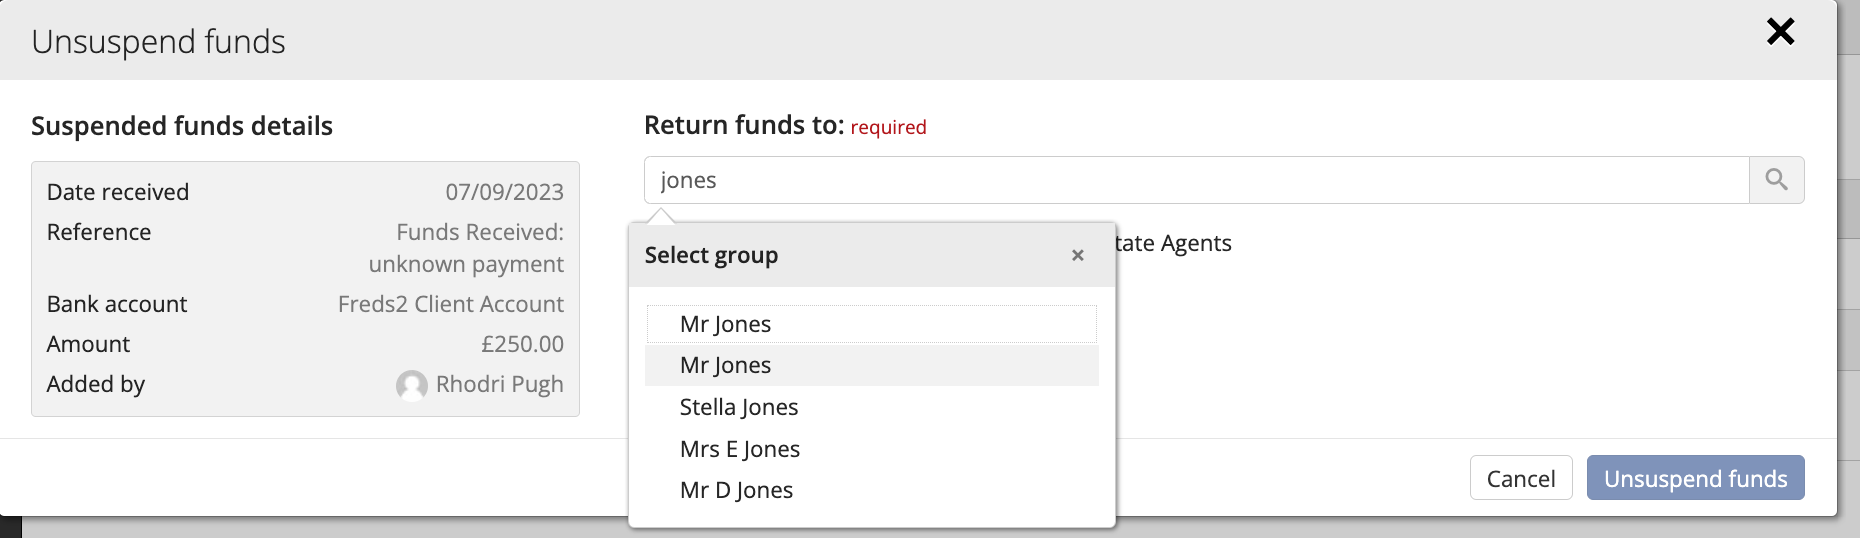The image size is (1860, 538).
Task: Click the 07/09/2023 date received value
Action: (504, 192)
